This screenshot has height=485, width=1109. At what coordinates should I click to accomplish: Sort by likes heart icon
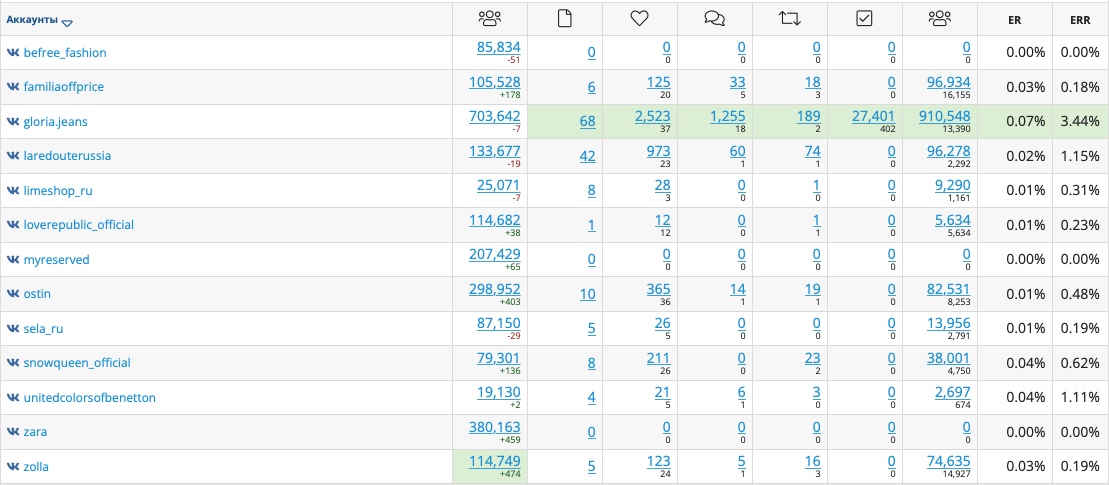[639, 19]
